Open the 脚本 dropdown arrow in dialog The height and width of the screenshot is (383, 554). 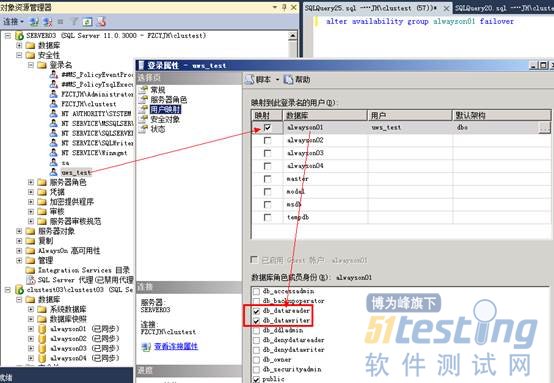277,80
